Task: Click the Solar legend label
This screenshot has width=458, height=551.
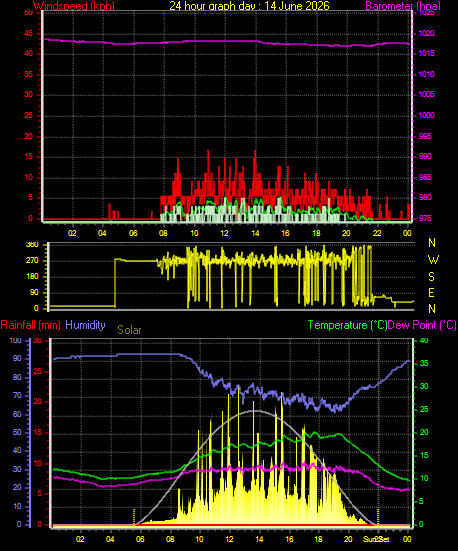Action: coord(129,330)
